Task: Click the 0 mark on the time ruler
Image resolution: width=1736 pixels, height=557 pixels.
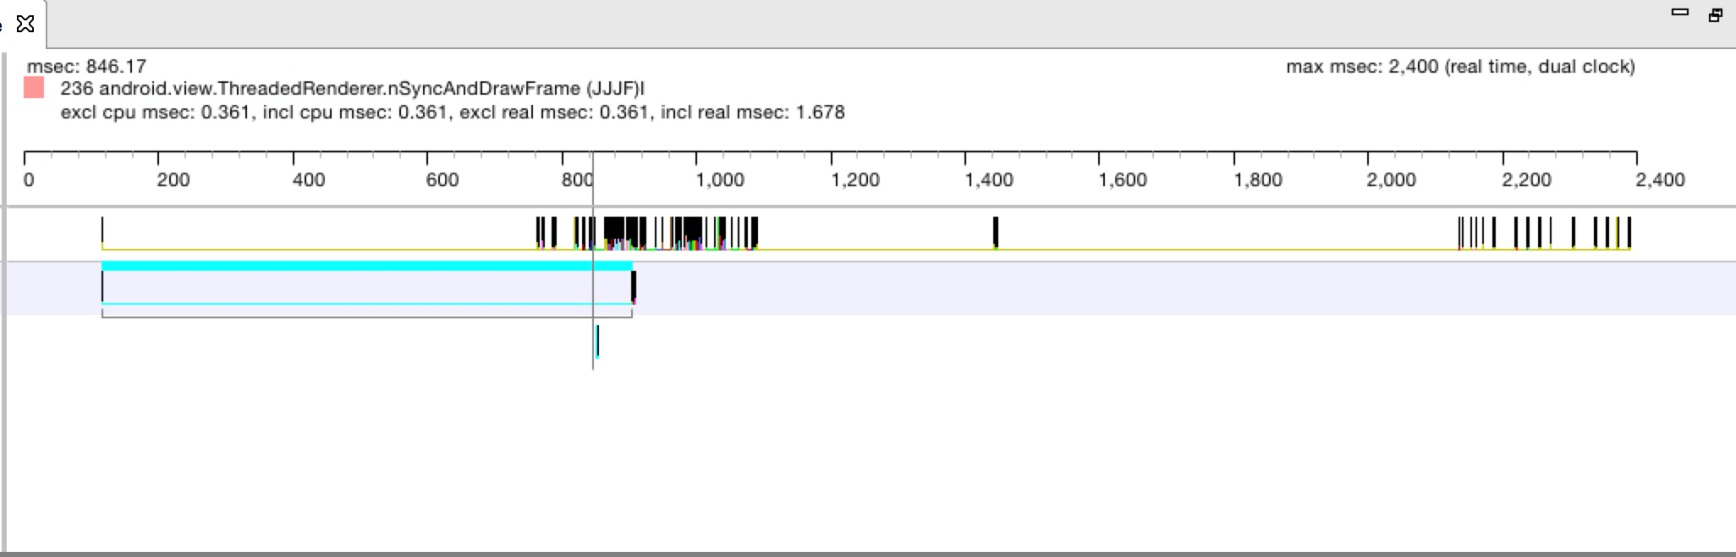Action: (29, 180)
